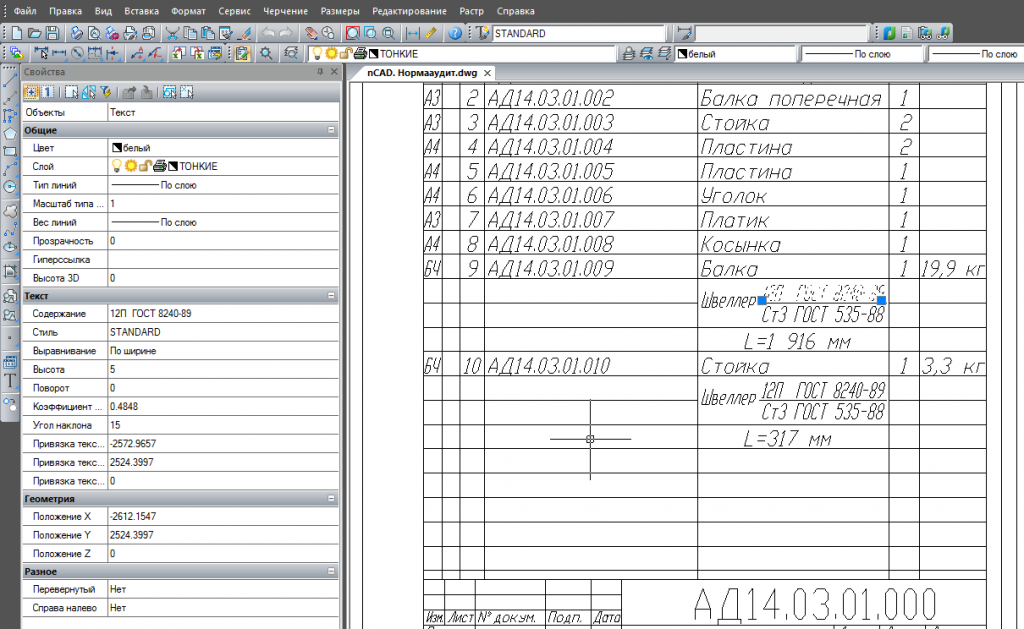The image size is (1024, 629).
Task: Click the Высота value 5 field
Action: pyautogui.click(x=223, y=369)
